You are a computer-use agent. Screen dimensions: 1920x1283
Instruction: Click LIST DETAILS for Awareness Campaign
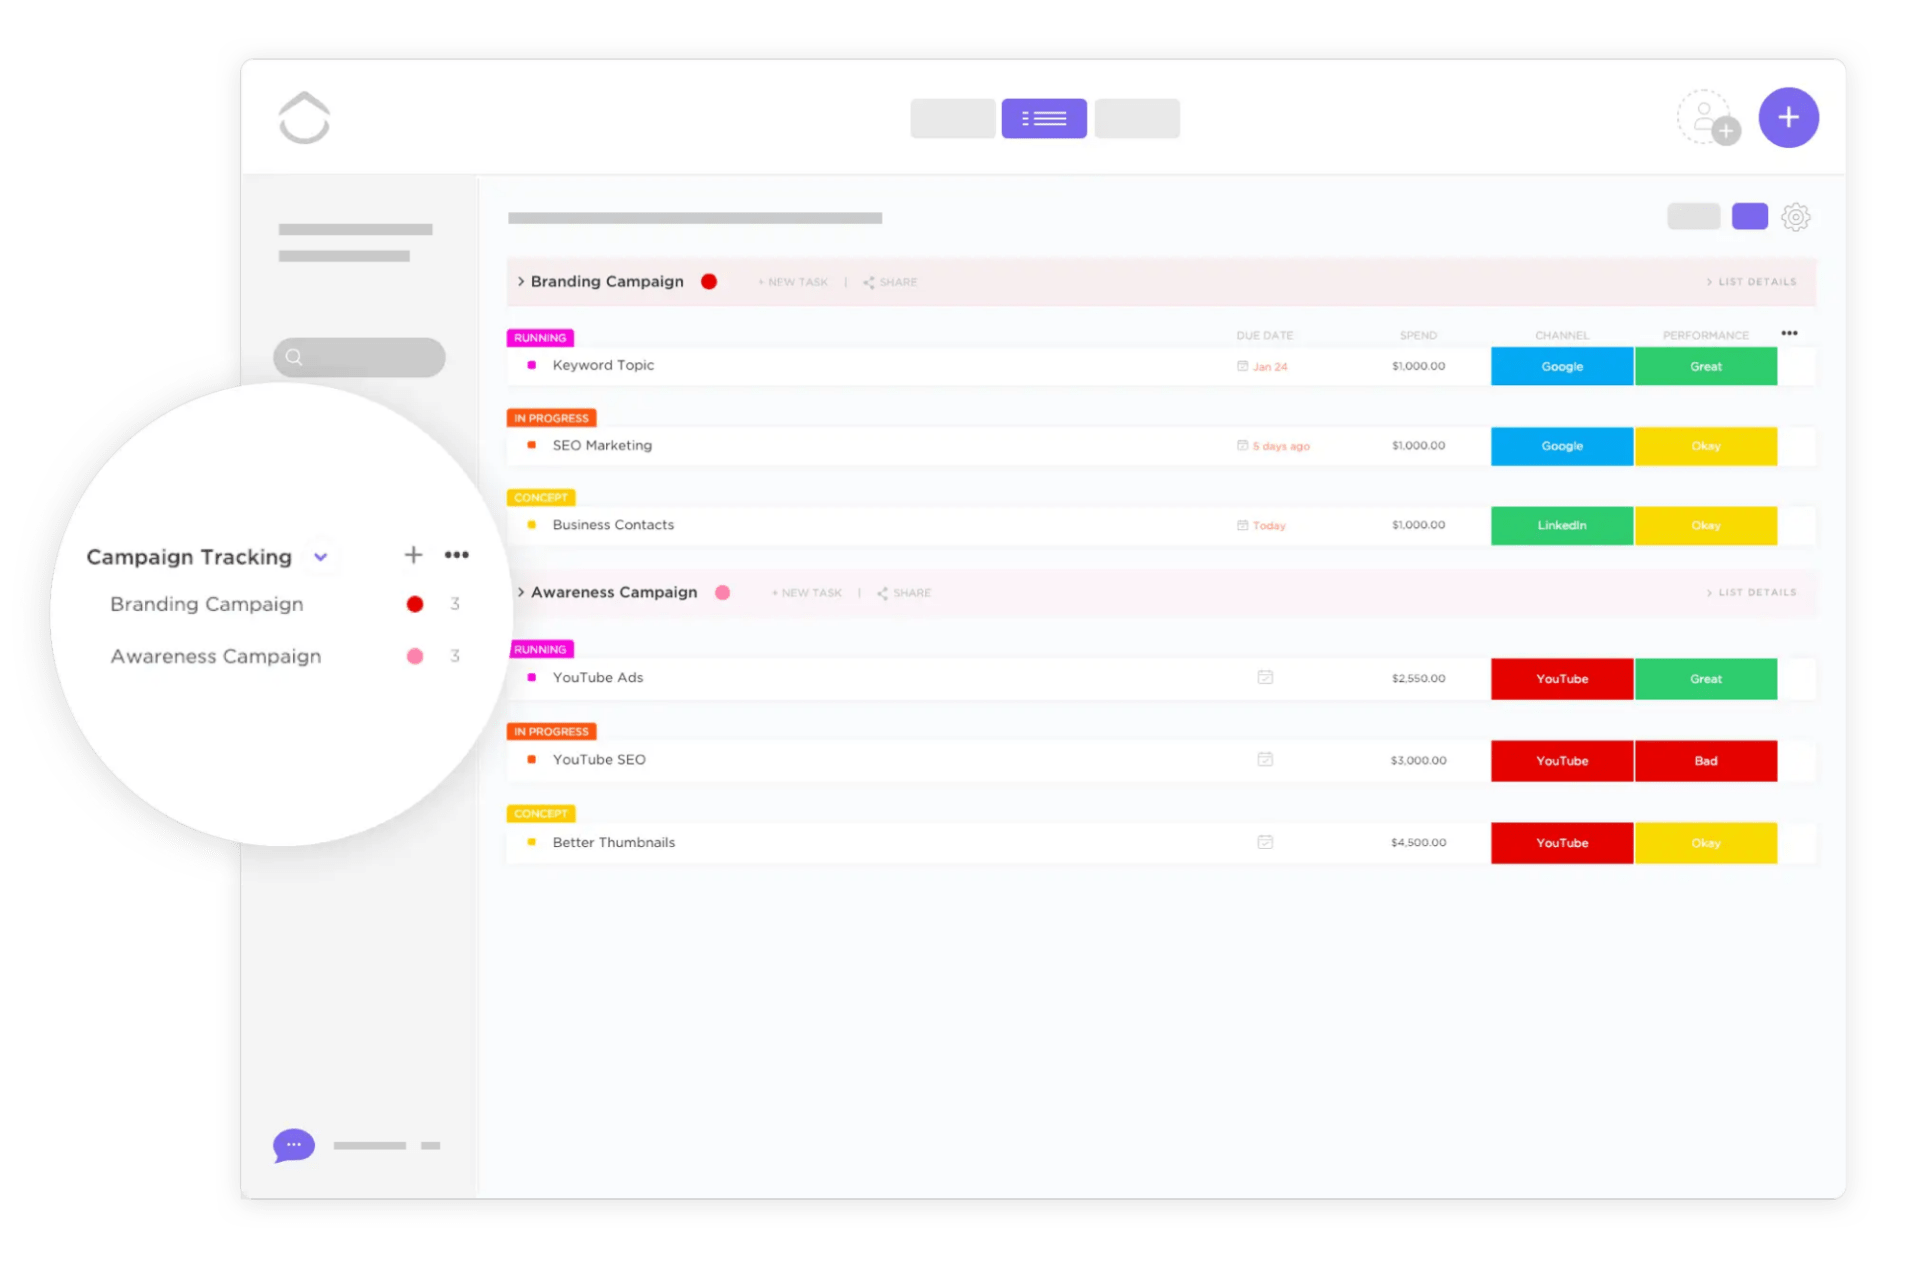pos(1751,591)
